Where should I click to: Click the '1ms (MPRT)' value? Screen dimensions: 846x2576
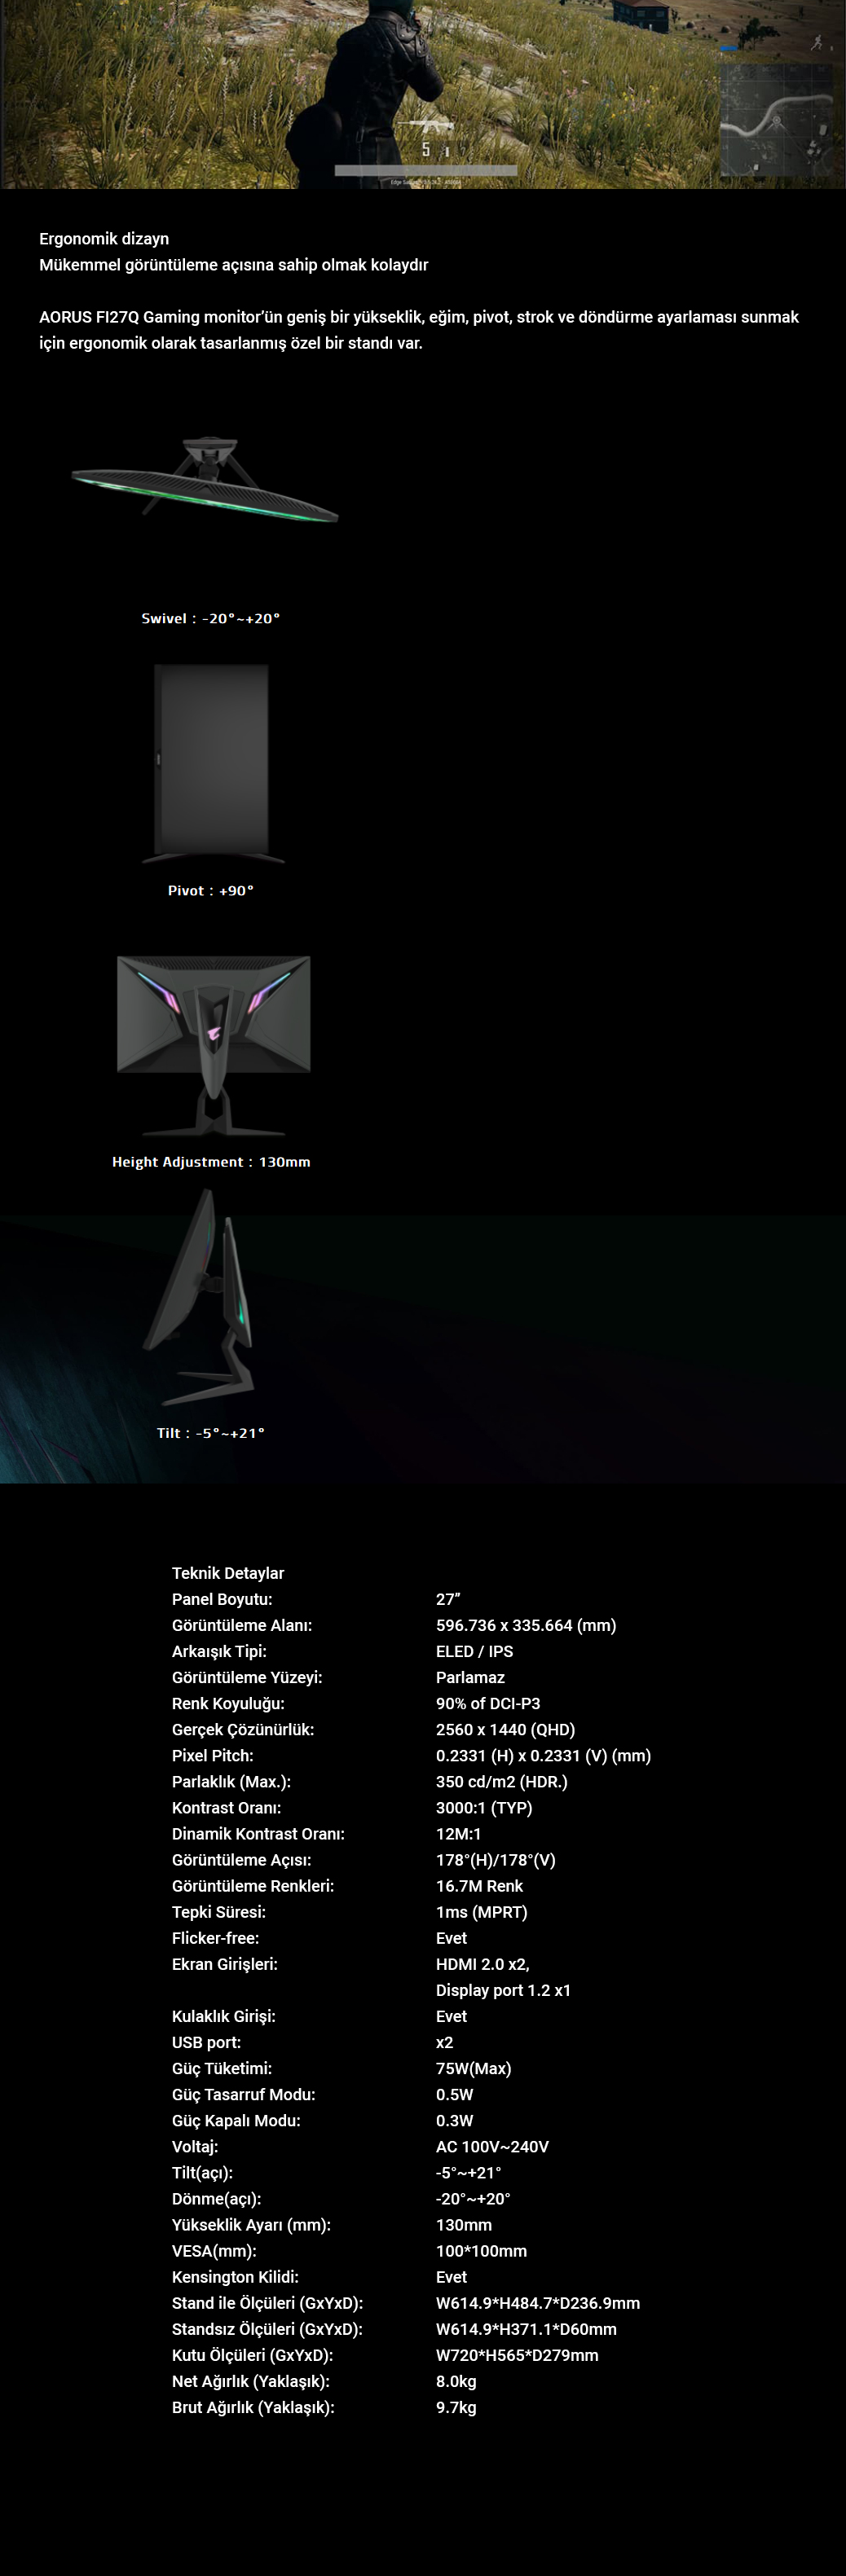tap(481, 1911)
